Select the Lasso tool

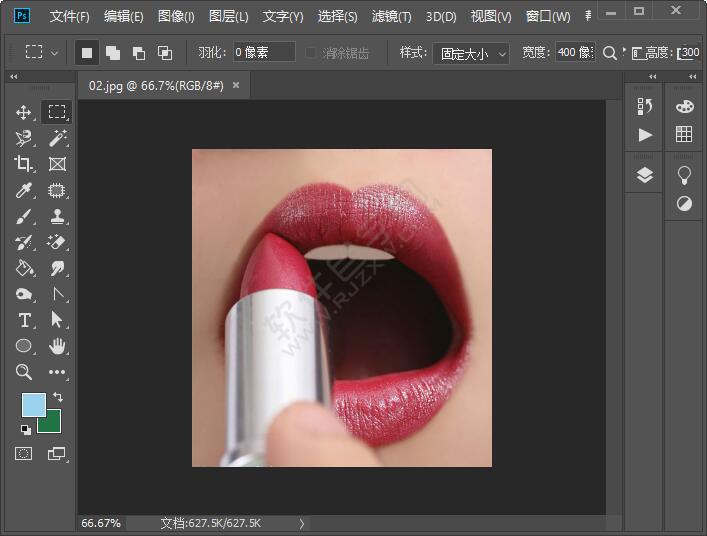pos(23,138)
